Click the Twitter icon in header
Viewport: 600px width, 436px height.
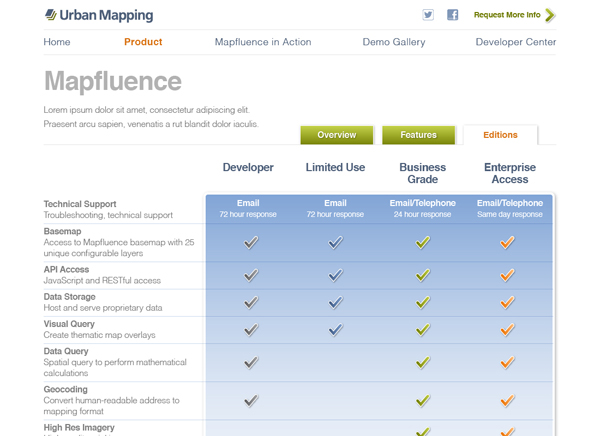click(x=428, y=15)
